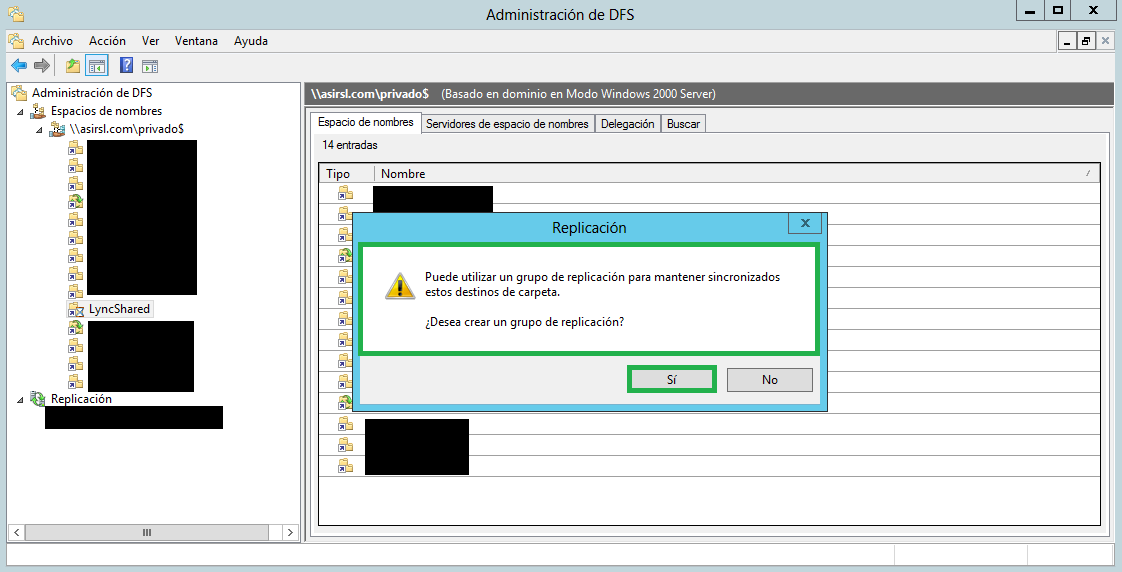Image resolution: width=1122 pixels, height=572 pixels.
Task: Select Replicación tree item
Action: (81, 399)
